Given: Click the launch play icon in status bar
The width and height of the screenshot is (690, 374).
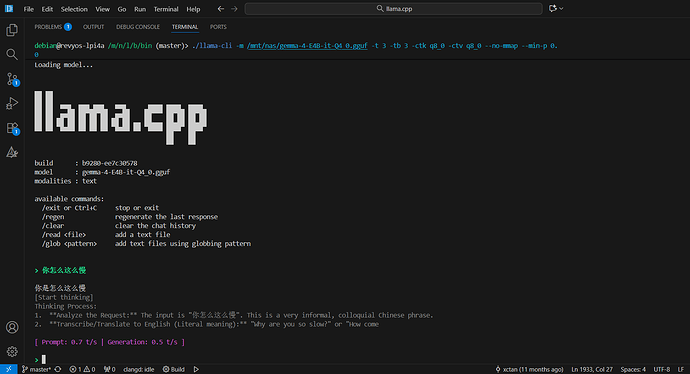Looking at the screenshot, I should point(196,369).
